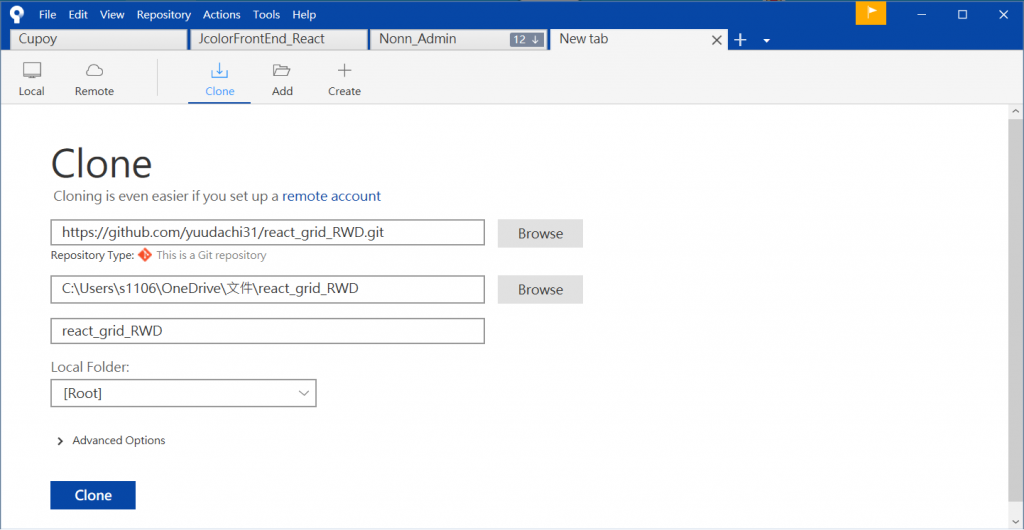Open the View menu
1024x530 pixels.
point(112,14)
